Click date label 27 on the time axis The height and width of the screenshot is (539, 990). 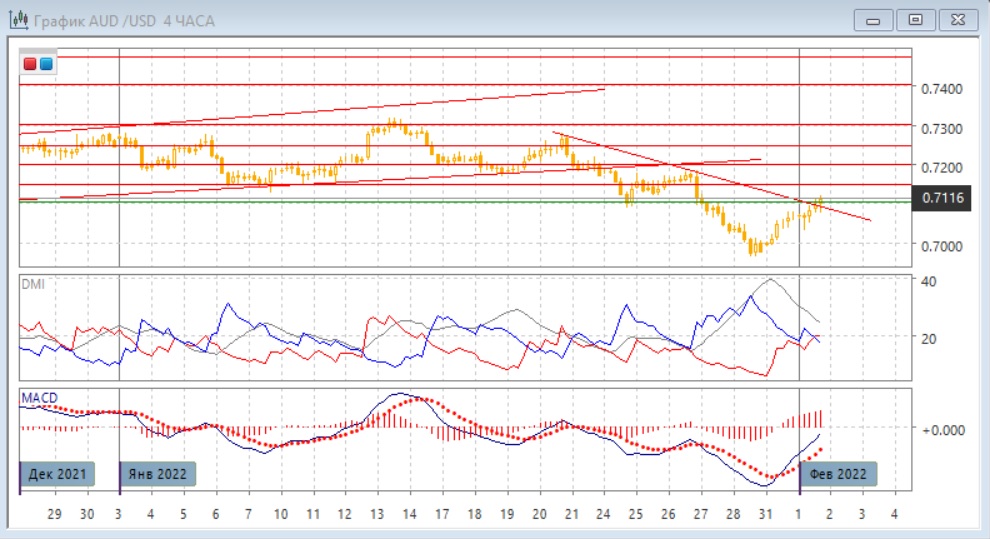point(700,514)
